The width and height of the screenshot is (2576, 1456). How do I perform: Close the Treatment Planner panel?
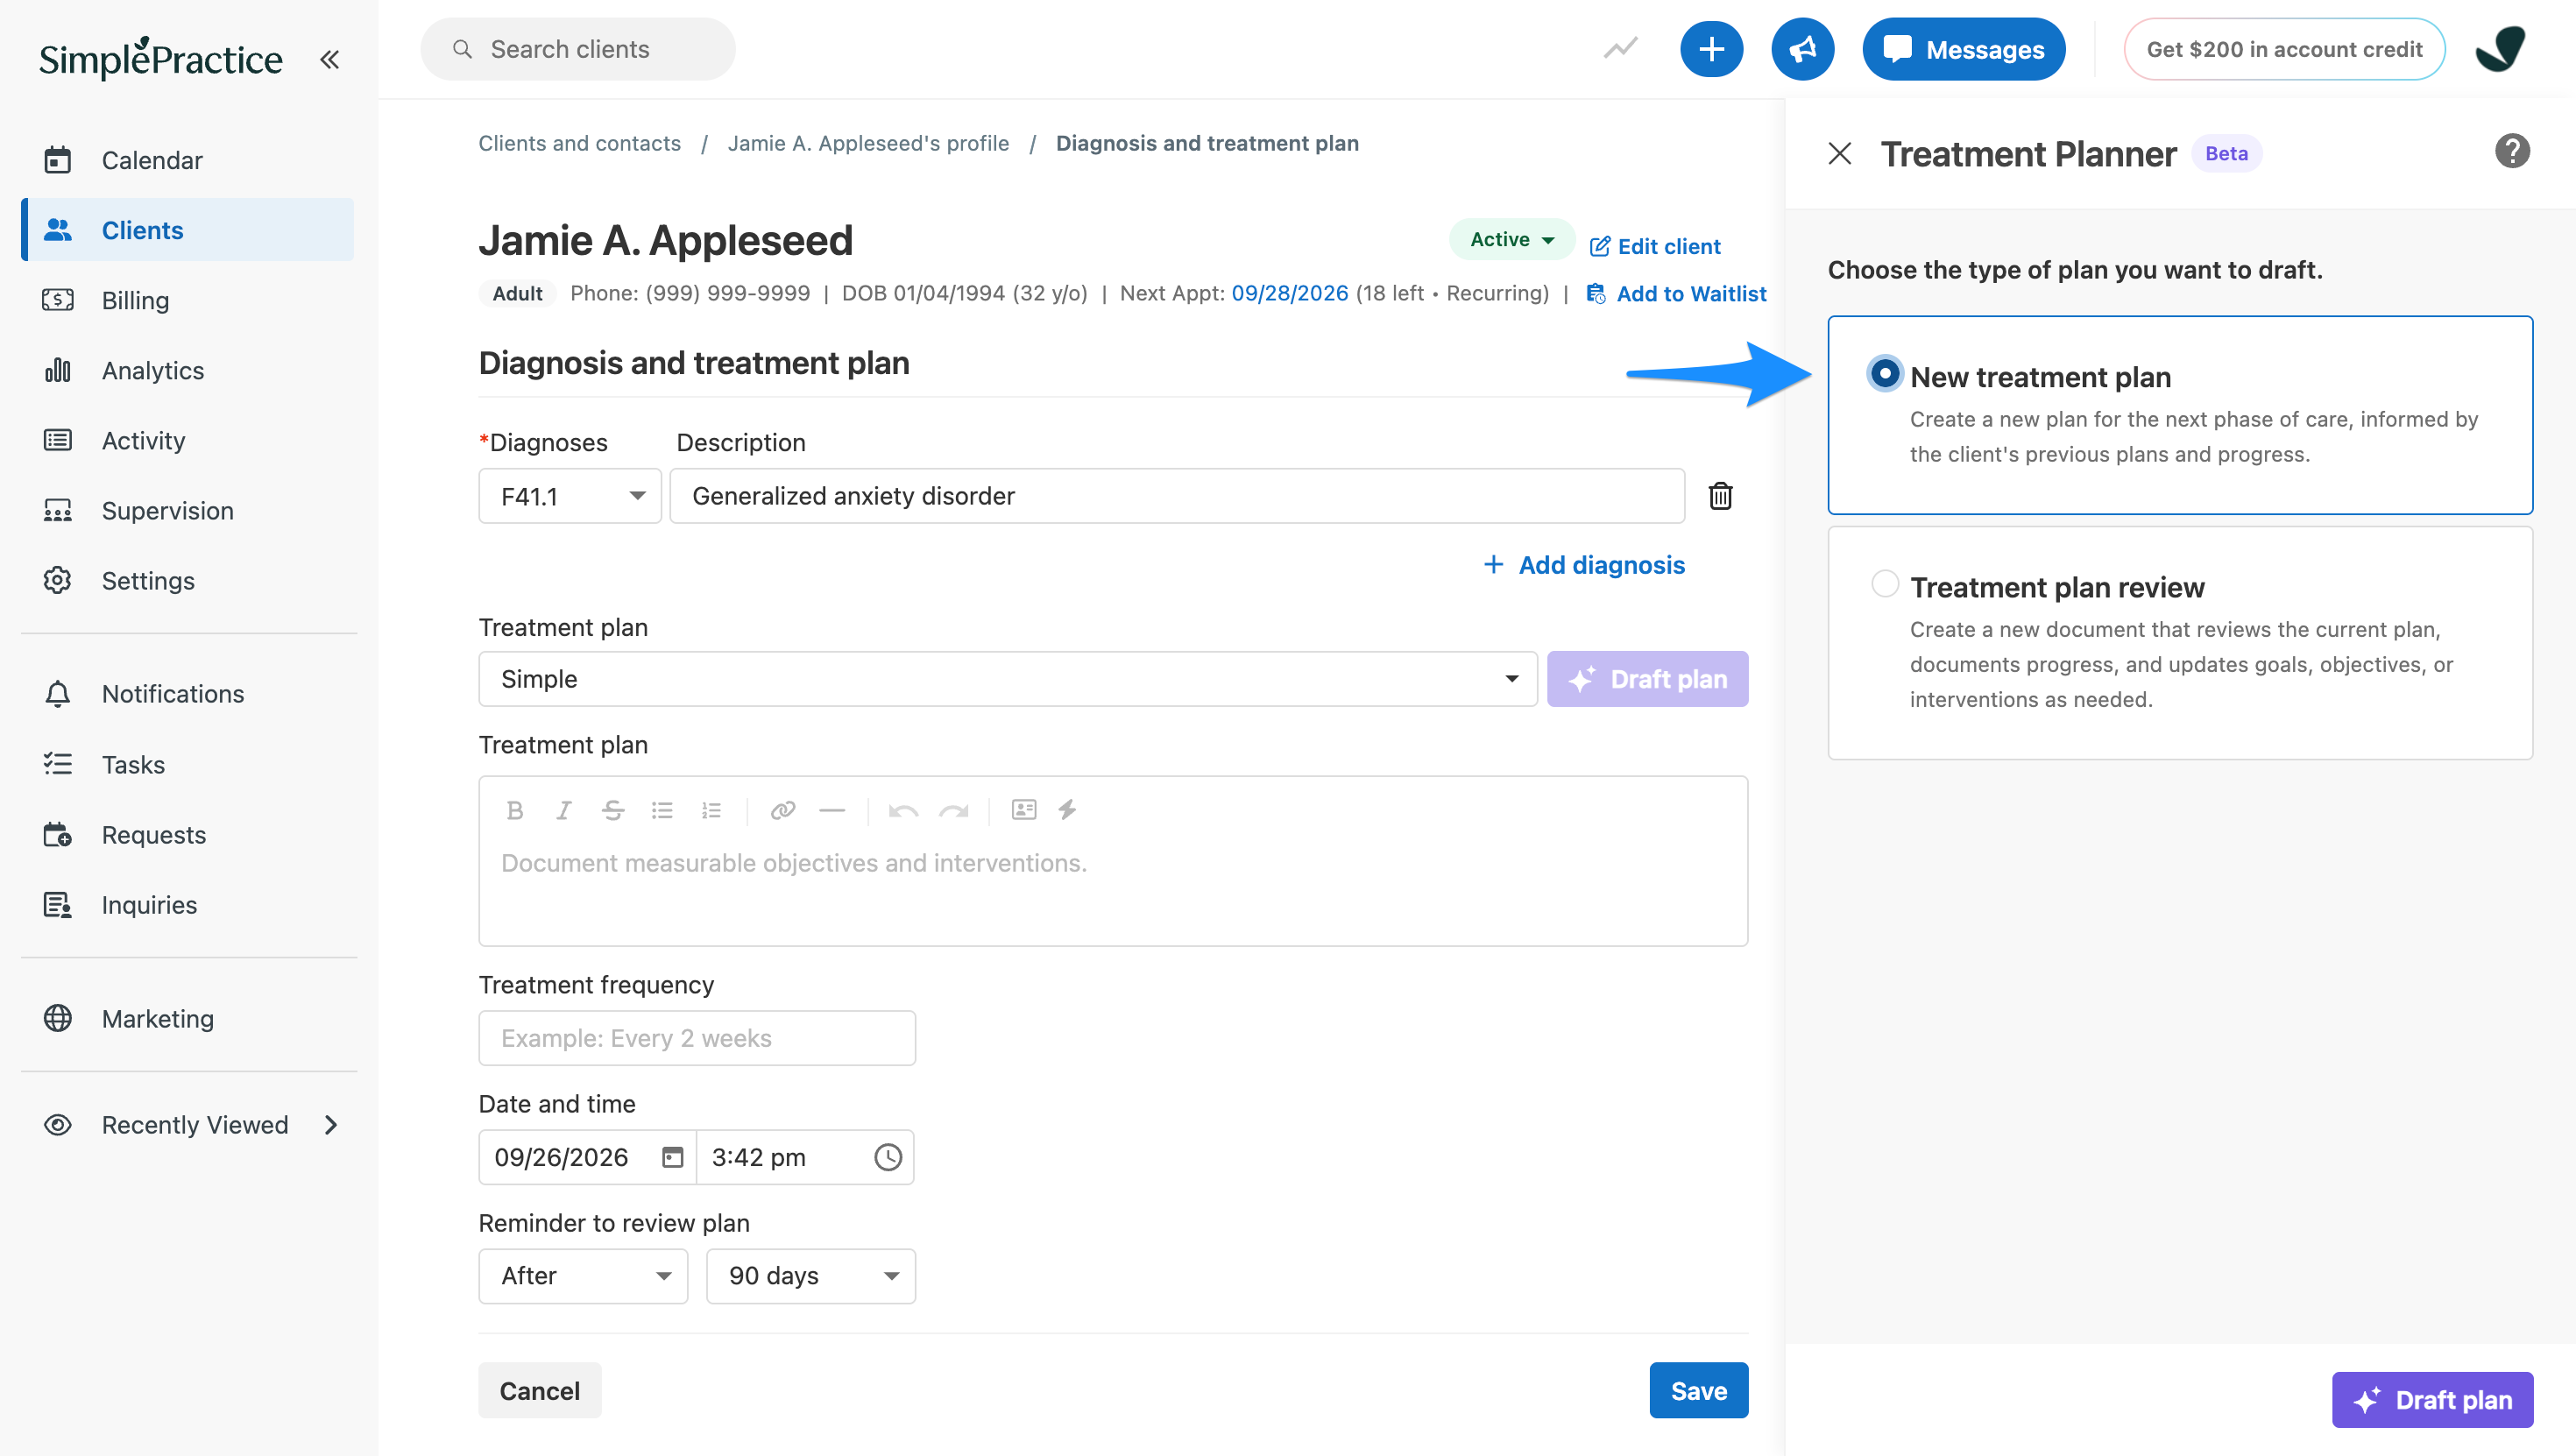(x=1839, y=153)
